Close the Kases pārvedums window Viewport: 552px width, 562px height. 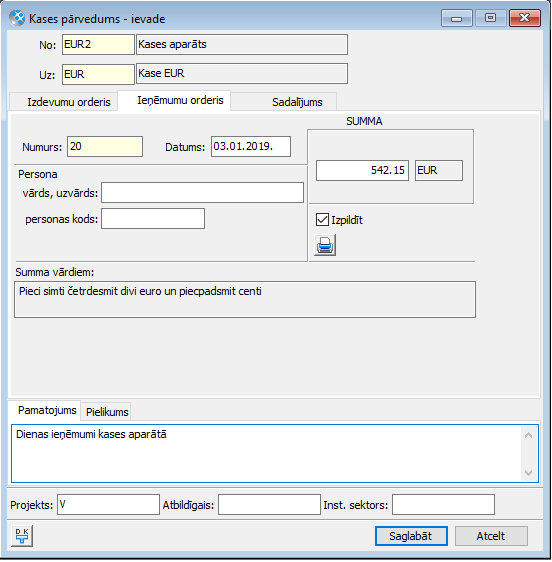[x=524, y=18]
